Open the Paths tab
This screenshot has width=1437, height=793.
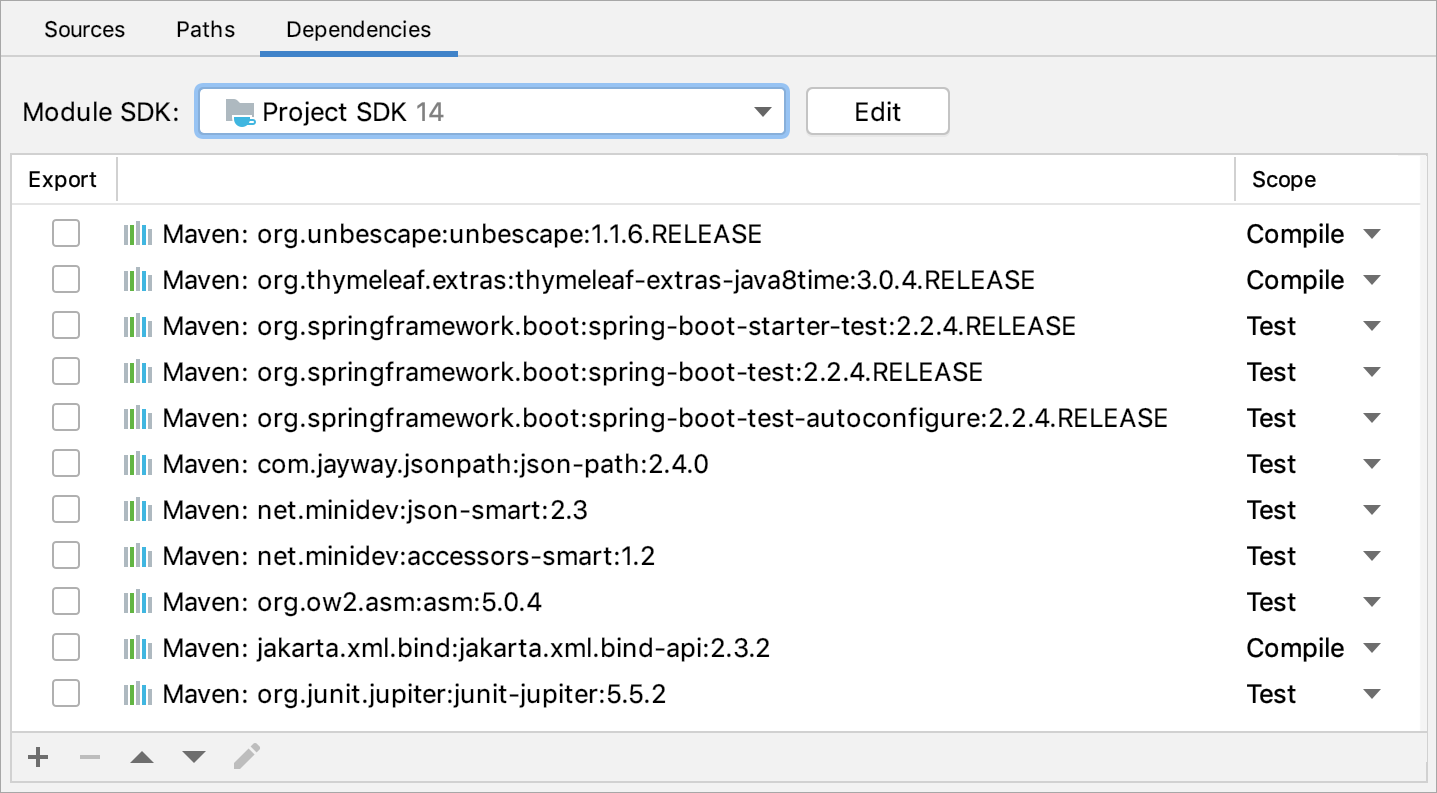[x=205, y=29]
